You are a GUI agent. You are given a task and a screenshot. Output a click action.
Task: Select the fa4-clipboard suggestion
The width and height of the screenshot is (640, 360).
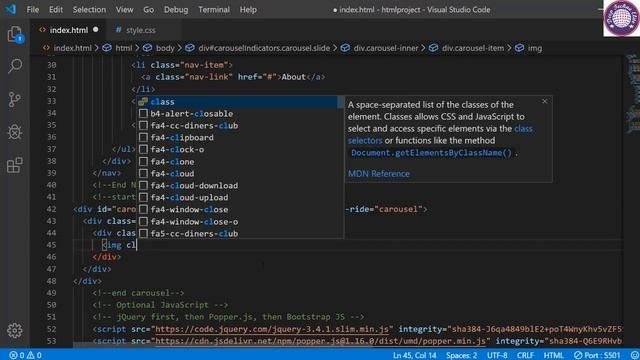pyautogui.click(x=240, y=138)
